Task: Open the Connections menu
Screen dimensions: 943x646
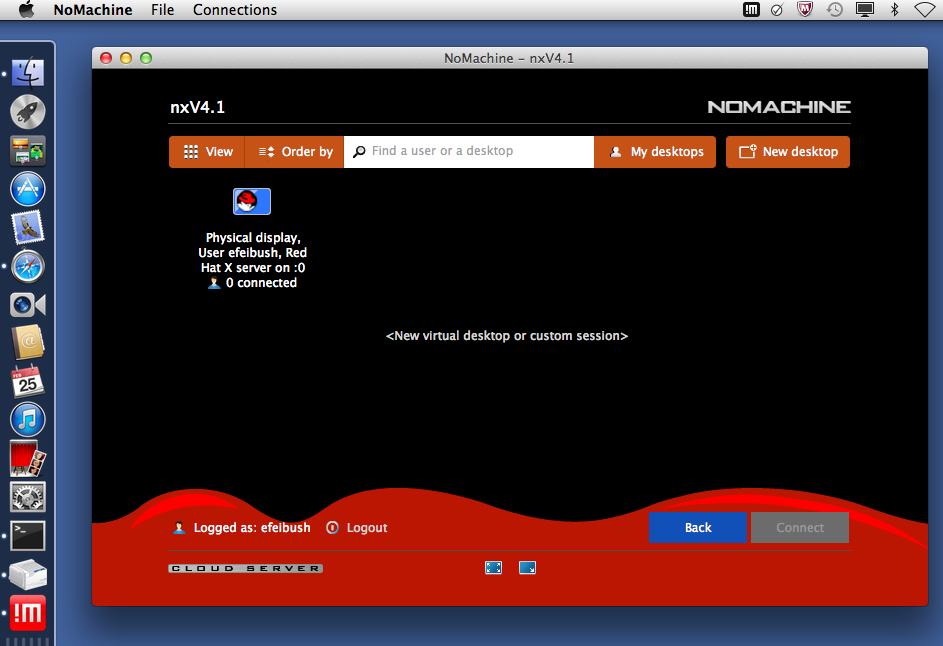Action: [235, 10]
